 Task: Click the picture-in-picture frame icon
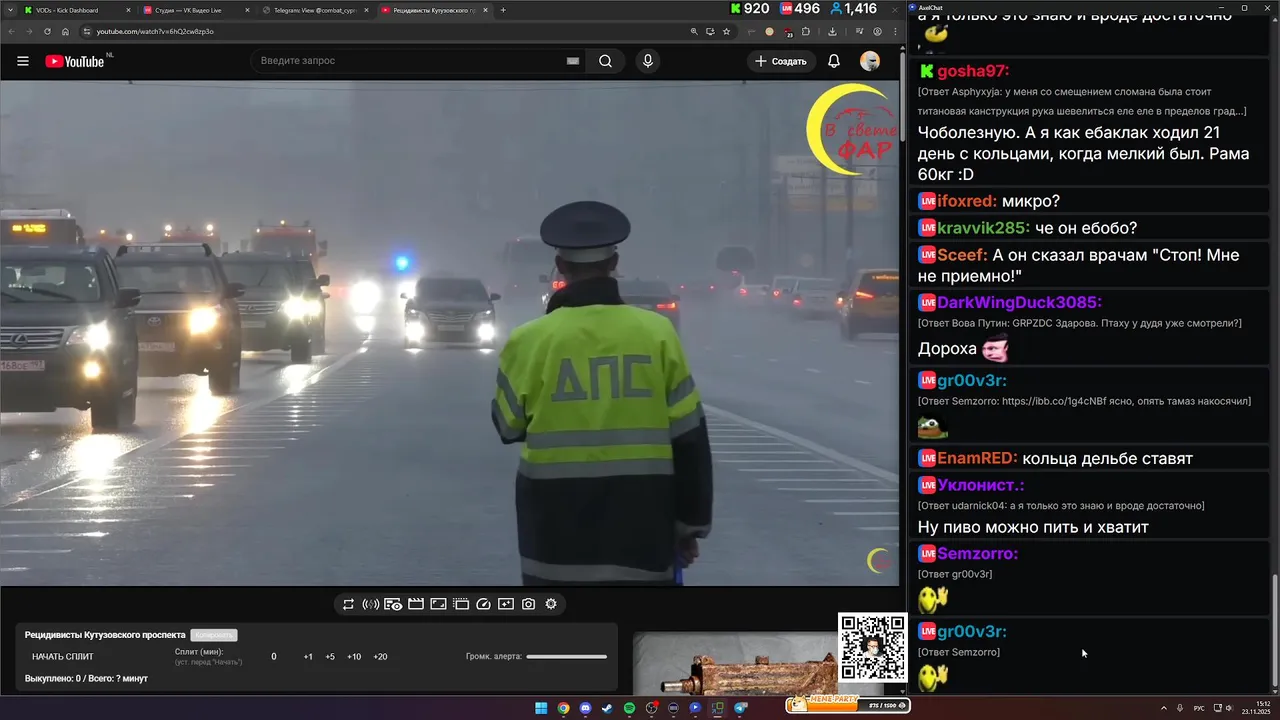[x=438, y=604]
